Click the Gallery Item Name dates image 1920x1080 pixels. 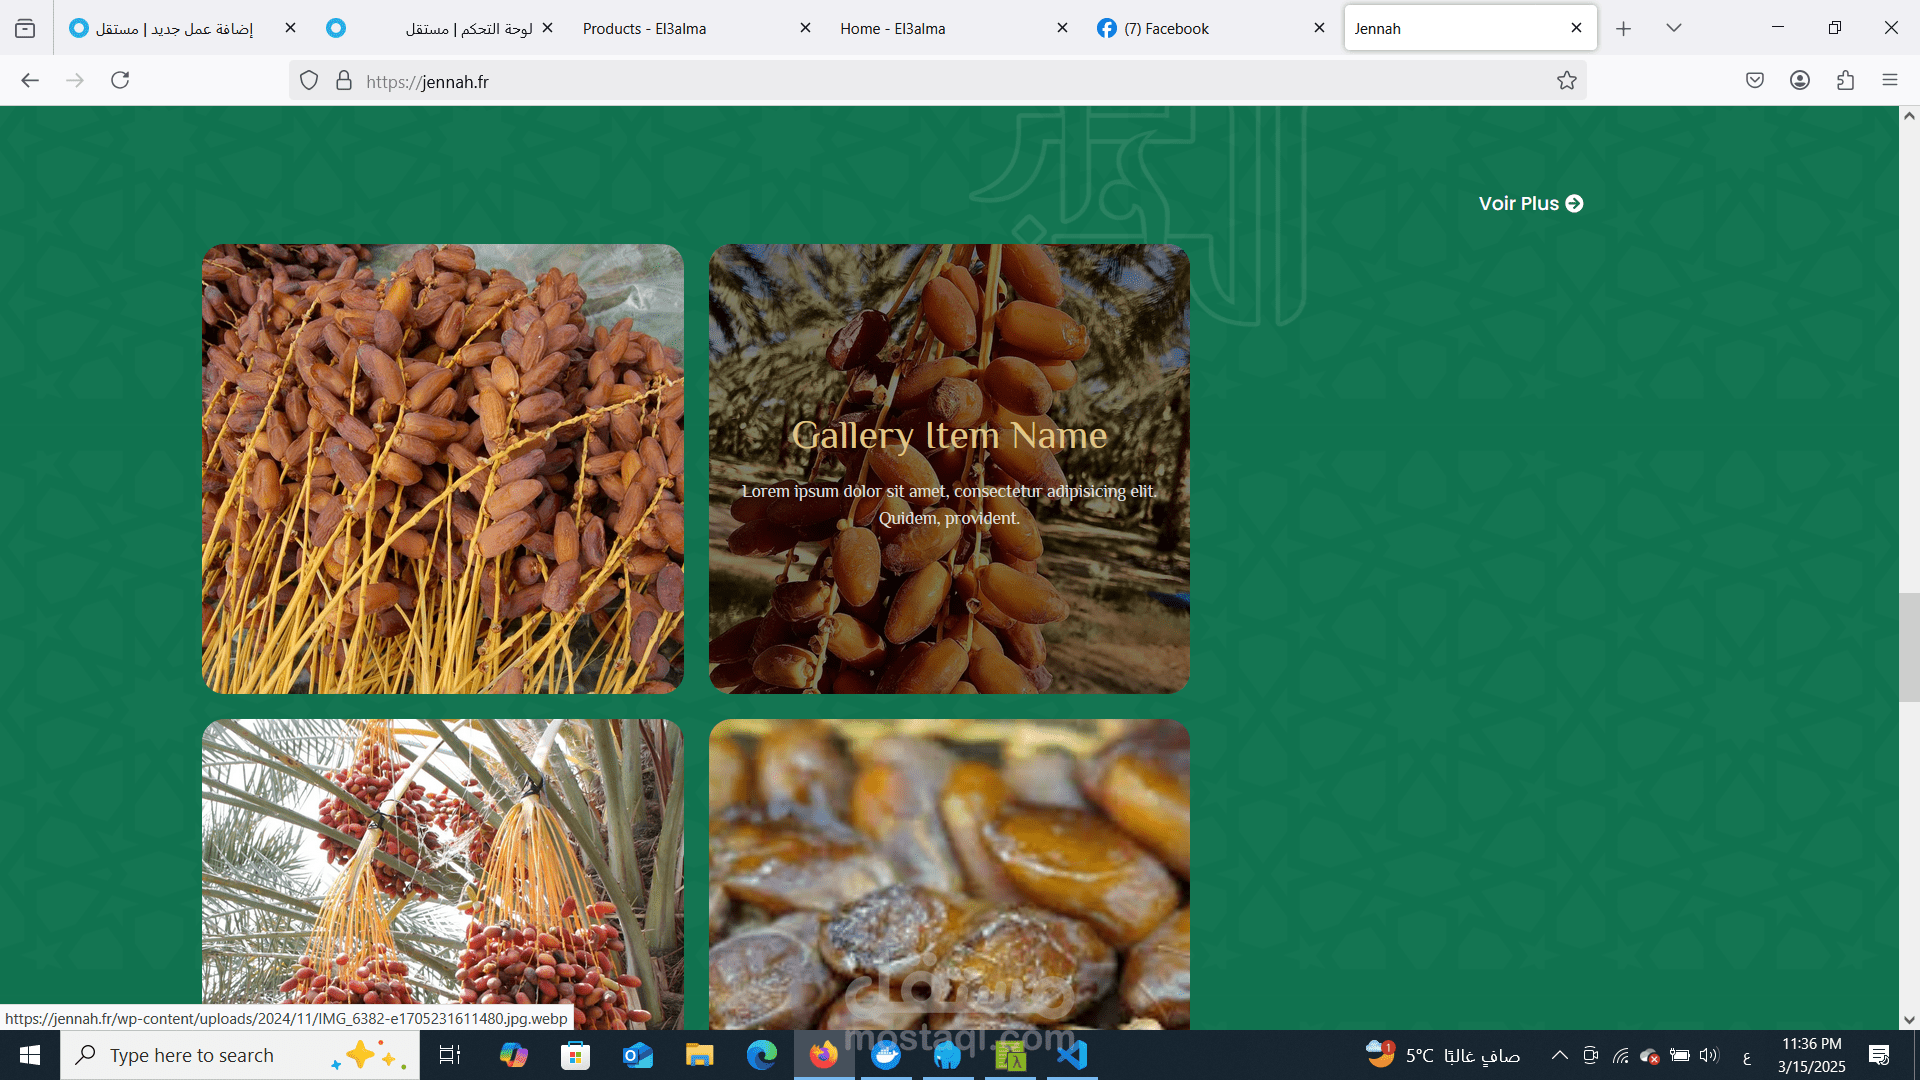tap(948, 468)
